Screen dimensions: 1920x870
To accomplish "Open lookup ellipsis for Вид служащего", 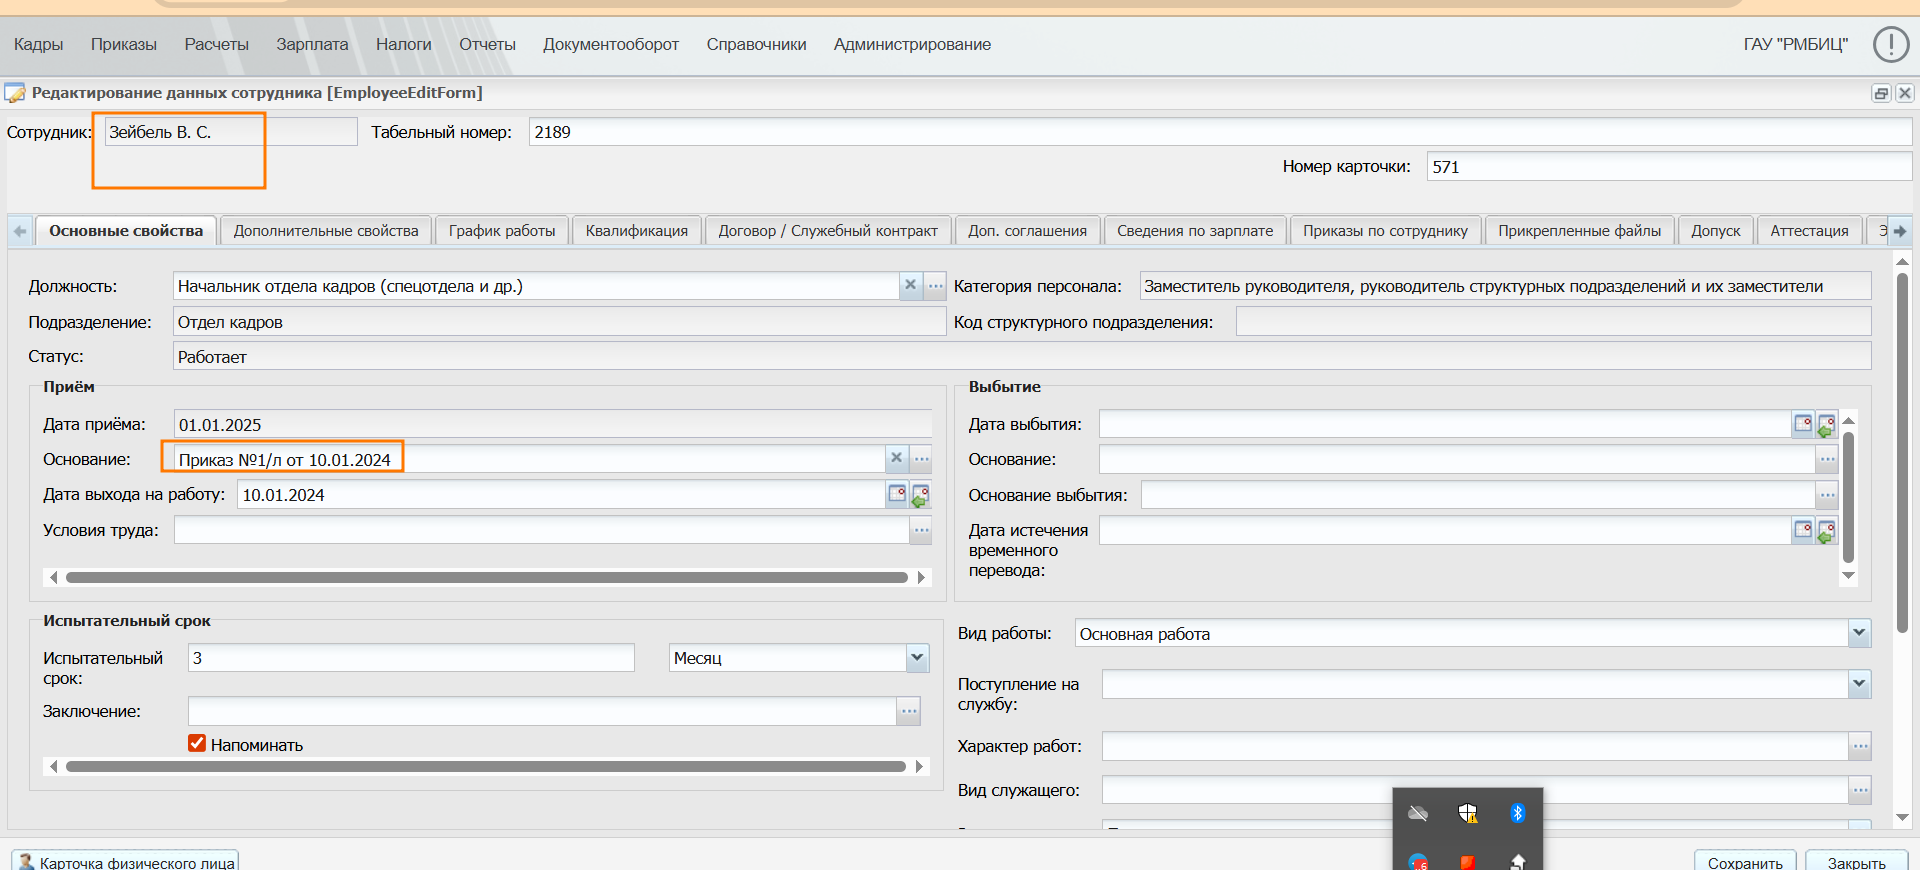I will coord(1860,789).
